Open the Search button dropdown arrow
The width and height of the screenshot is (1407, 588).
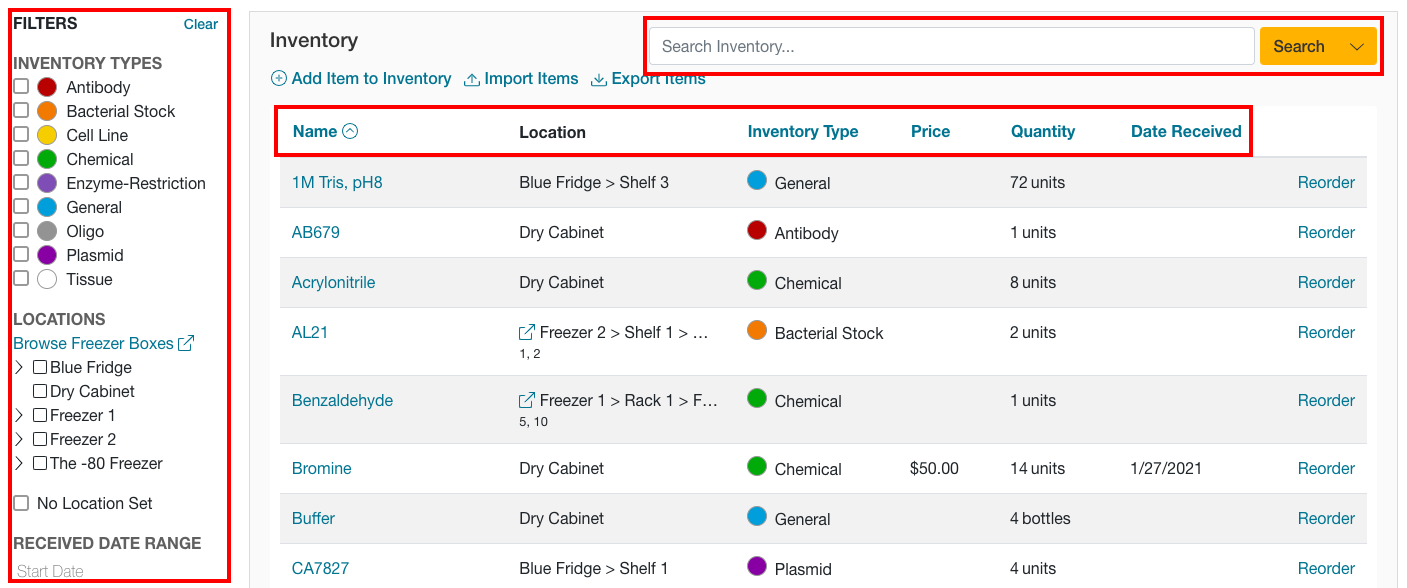(x=1357, y=47)
